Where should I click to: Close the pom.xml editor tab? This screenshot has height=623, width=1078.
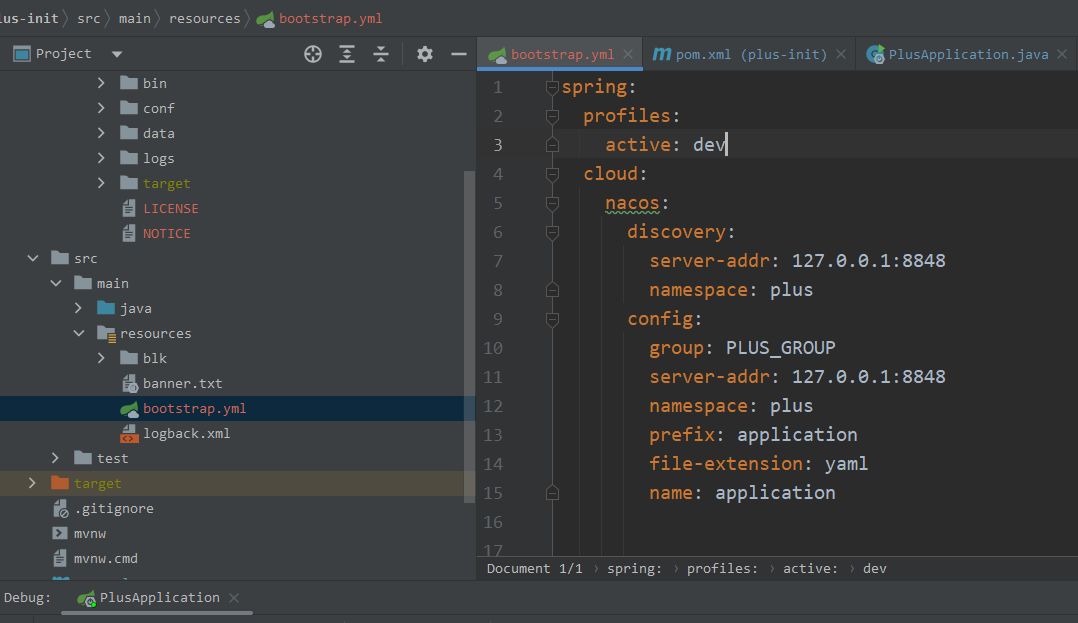click(841, 54)
